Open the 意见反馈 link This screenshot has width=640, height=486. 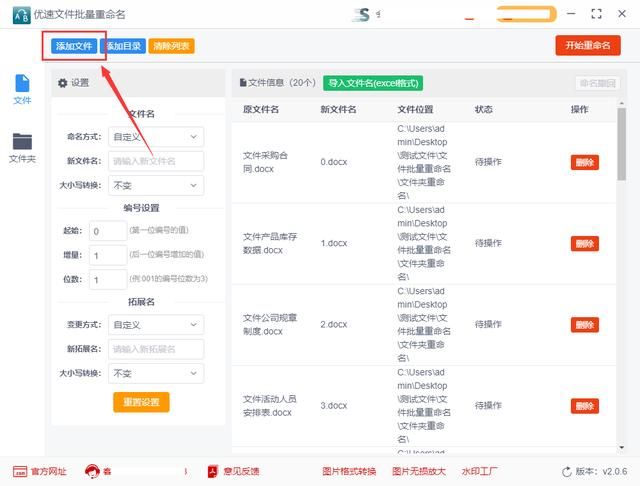241,472
